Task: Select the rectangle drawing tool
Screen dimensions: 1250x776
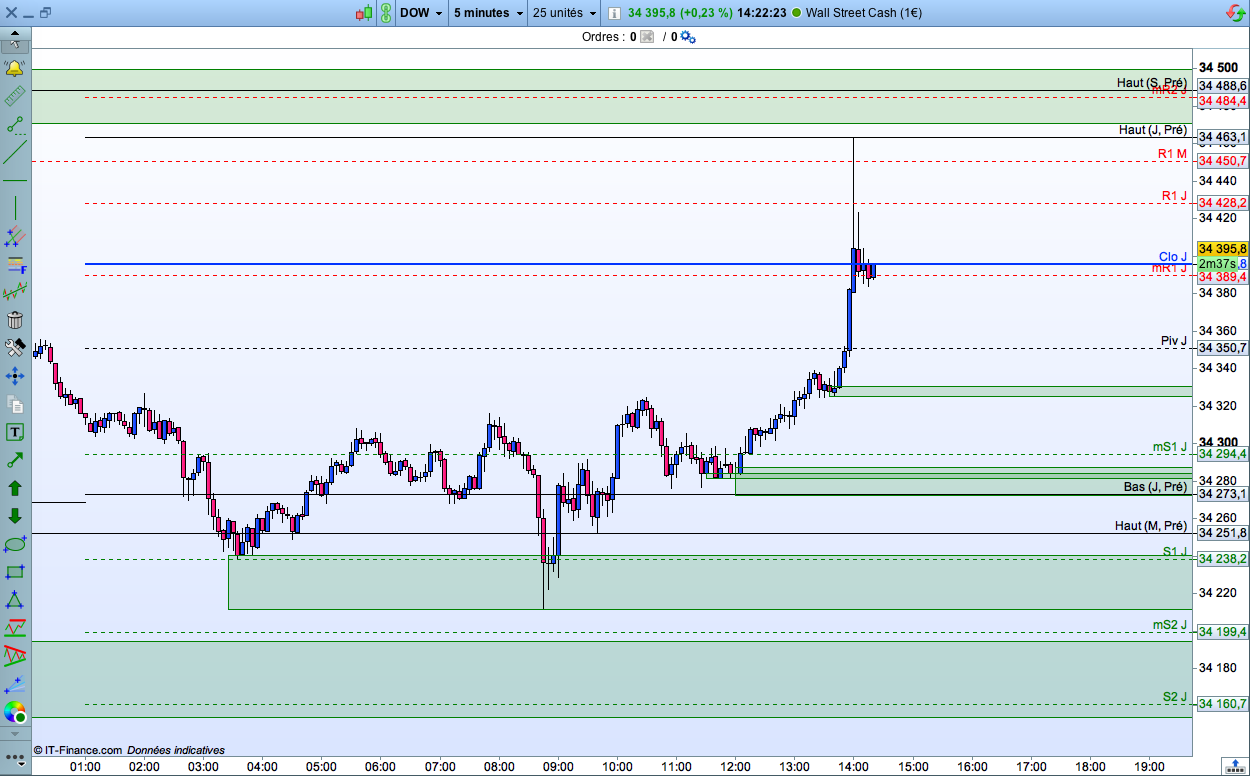Action: pyautogui.click(x=15, y=572)
